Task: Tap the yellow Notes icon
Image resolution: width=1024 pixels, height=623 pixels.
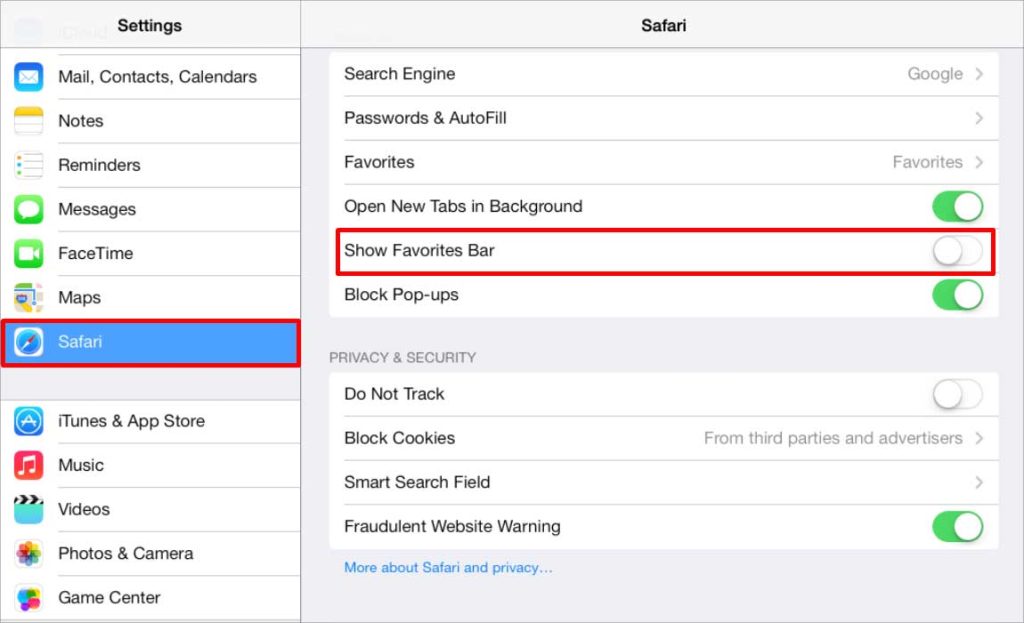Action: pyautogui.click(x=29, y=121)
